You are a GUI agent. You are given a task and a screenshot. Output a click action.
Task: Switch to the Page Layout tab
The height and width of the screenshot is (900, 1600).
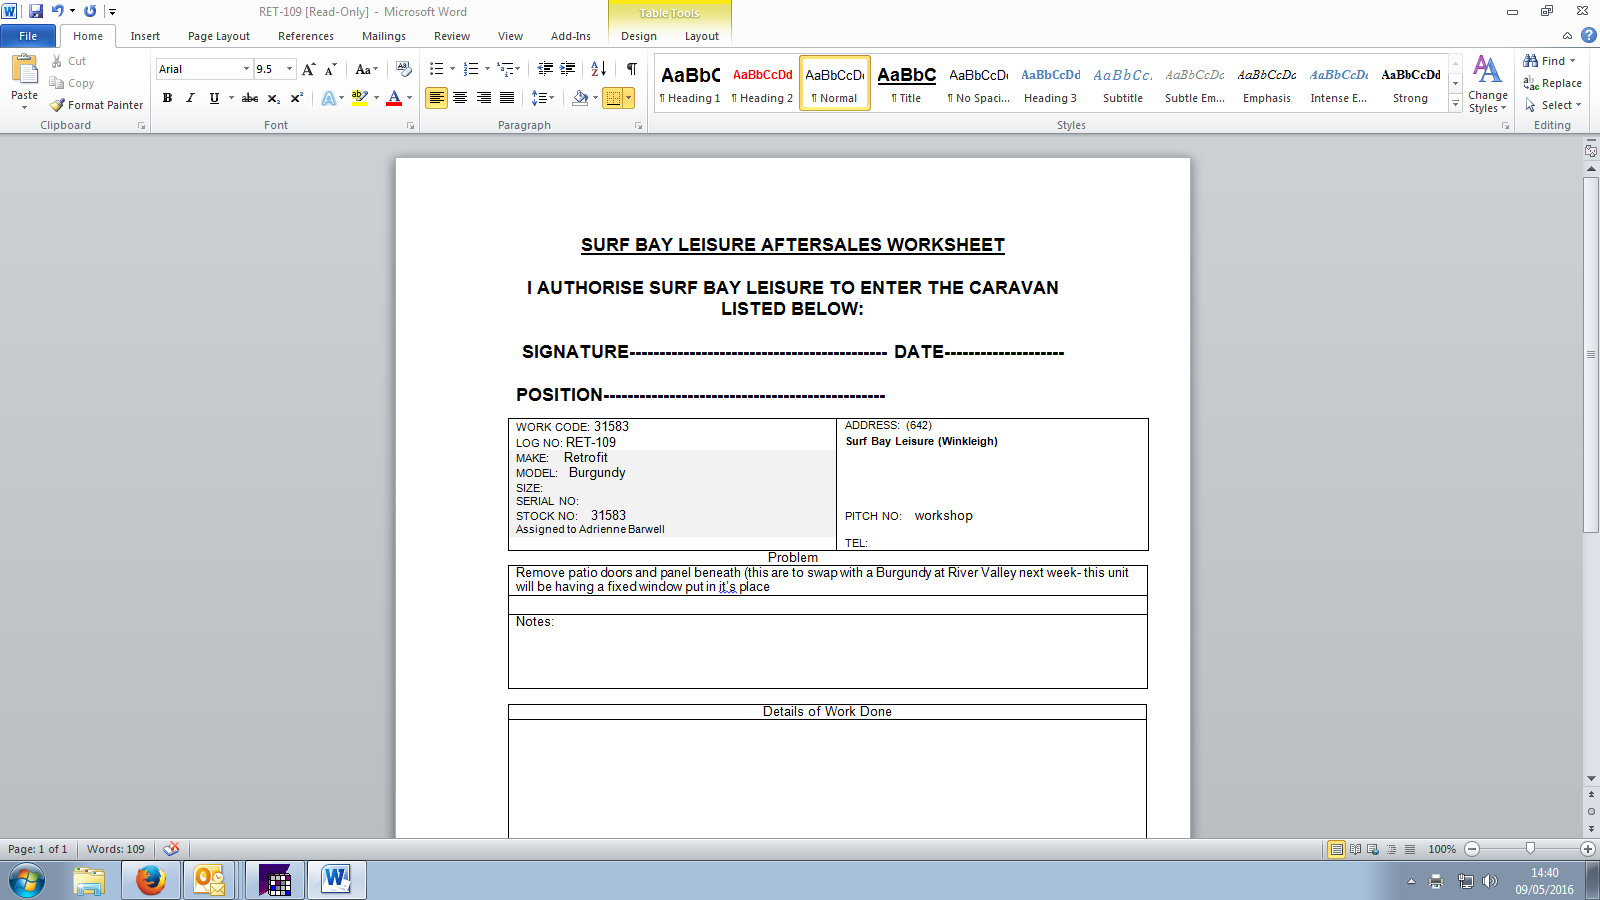219,36
